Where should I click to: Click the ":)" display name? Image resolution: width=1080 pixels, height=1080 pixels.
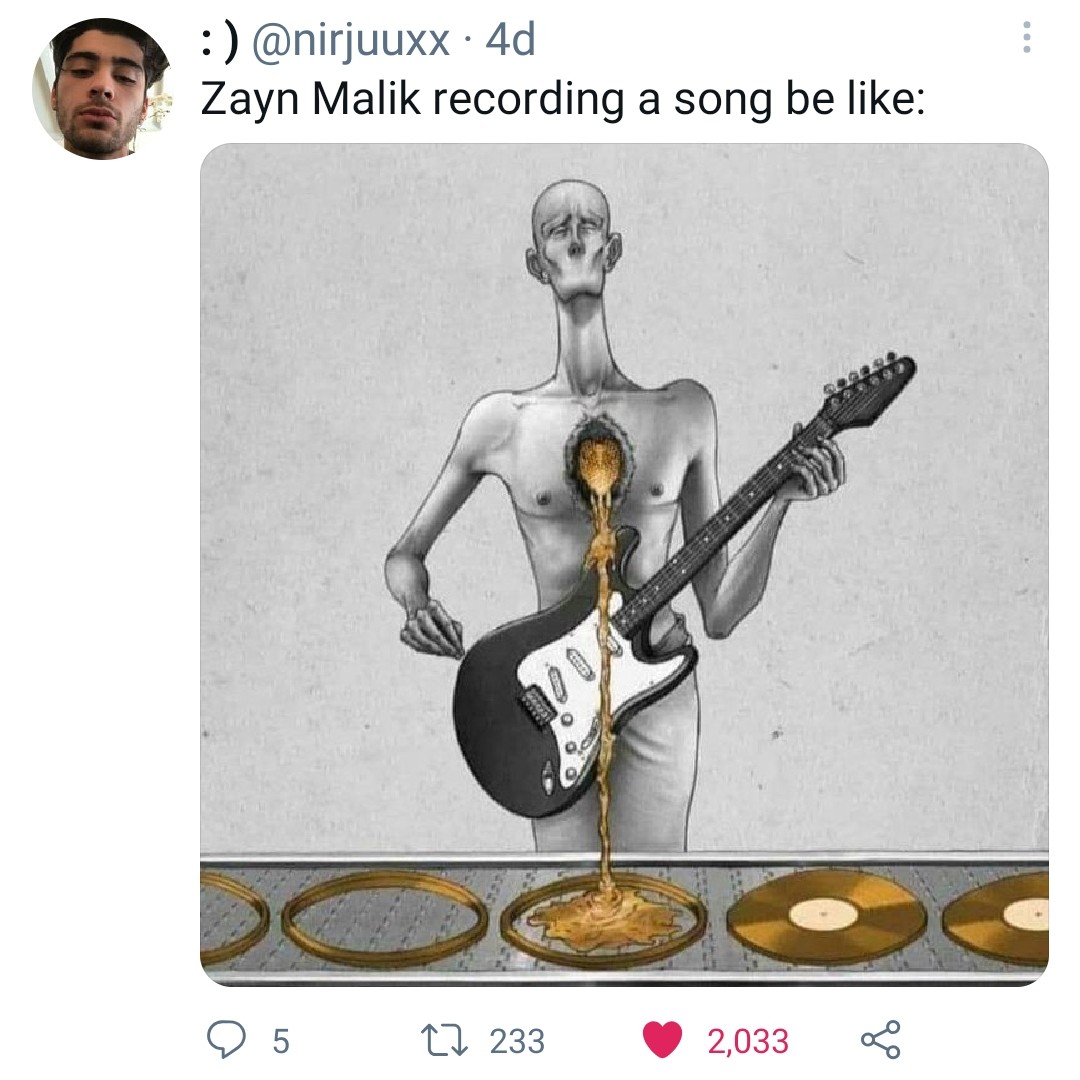220,41
